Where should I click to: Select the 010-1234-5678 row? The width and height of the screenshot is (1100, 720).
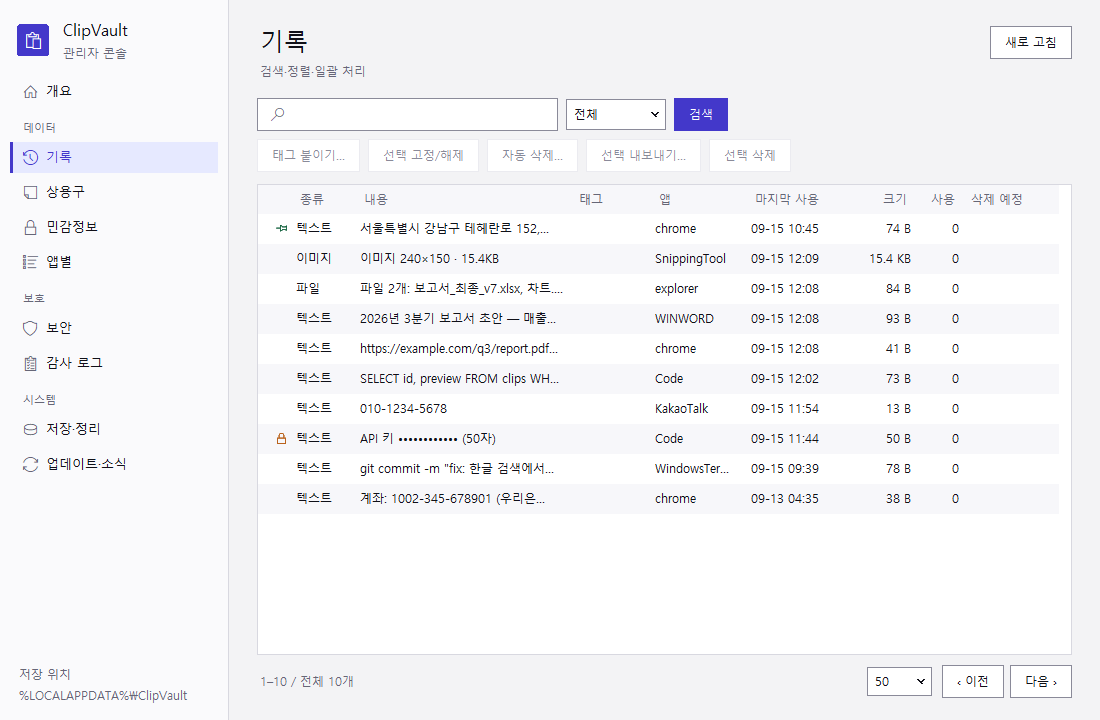pyautogui.click(x=658, y=409)
